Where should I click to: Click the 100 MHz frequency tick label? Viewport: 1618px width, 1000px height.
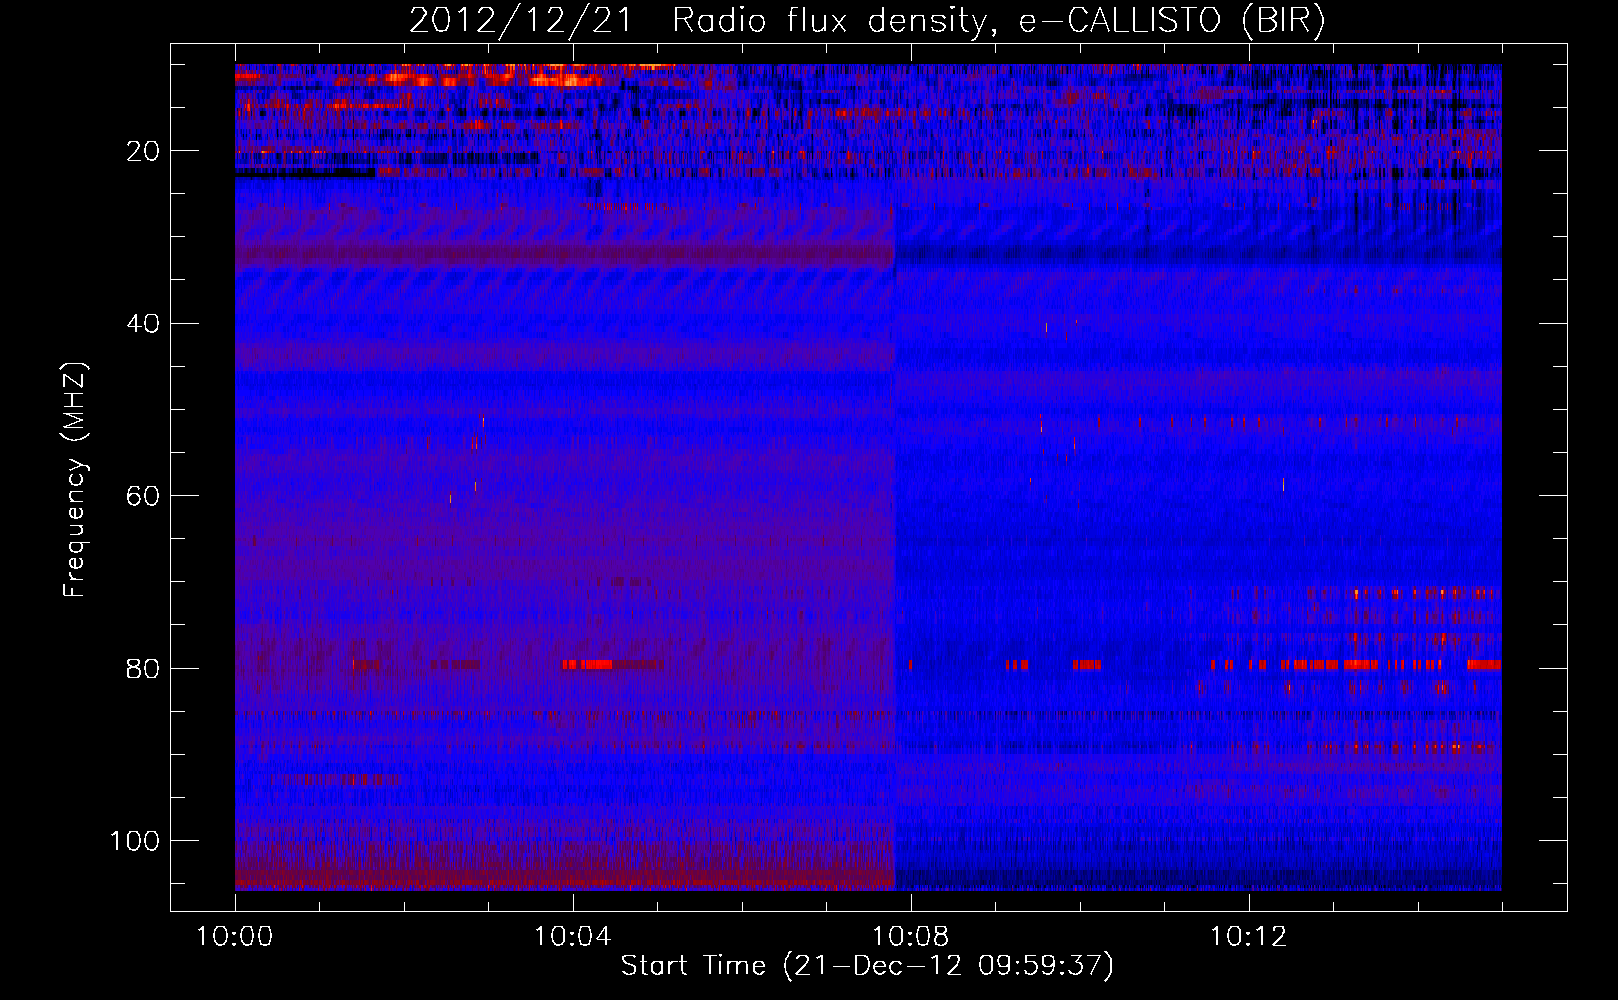[135, 841]
